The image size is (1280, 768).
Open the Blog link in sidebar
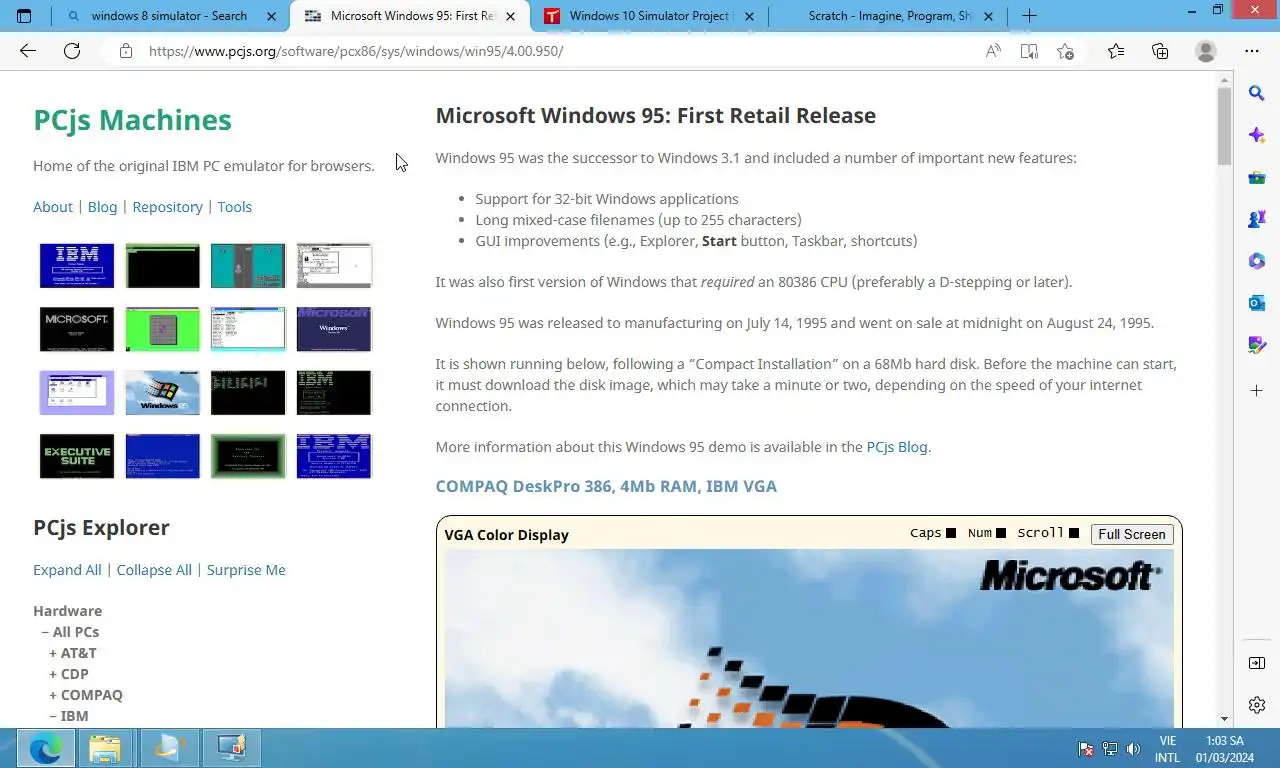(x=102, y=207)
